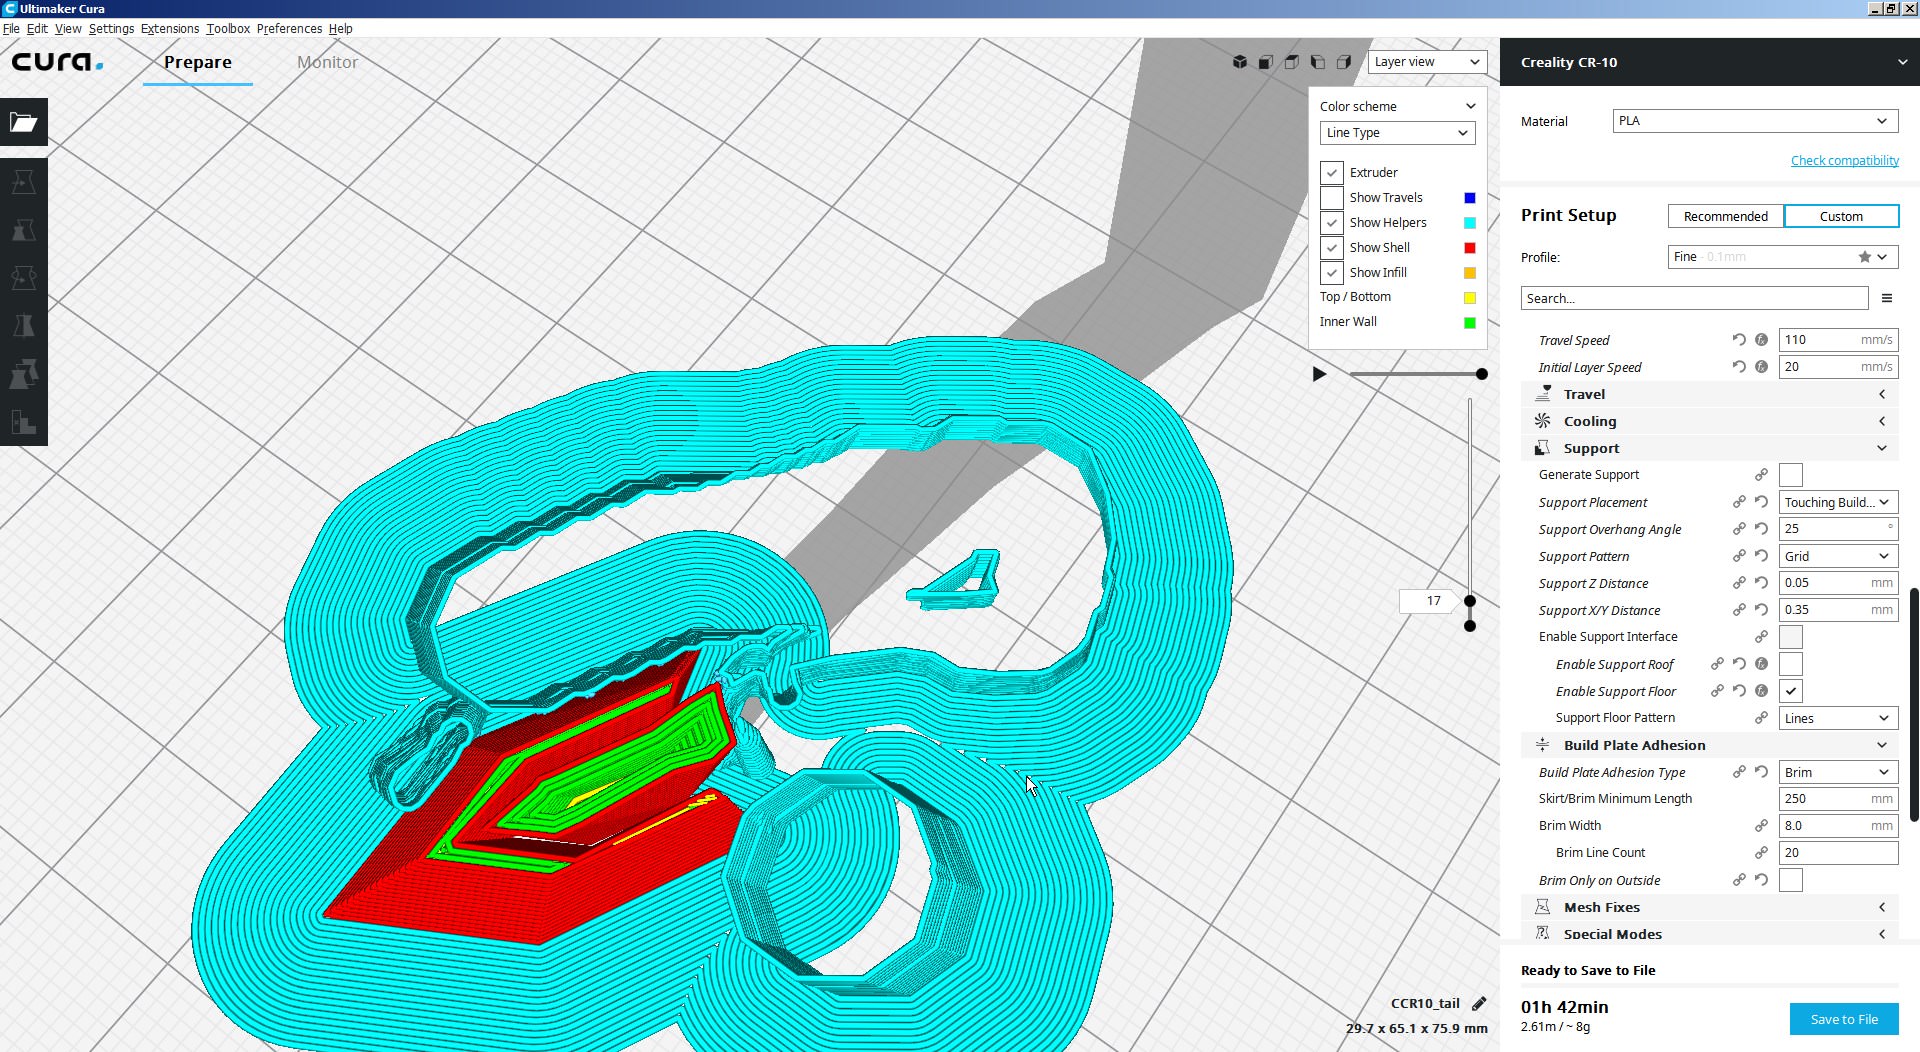Select the Move tool in the left toolbar
The height and width of the screenshot is (1052, 1920).
pyautogui.click(x=23, y=181)
